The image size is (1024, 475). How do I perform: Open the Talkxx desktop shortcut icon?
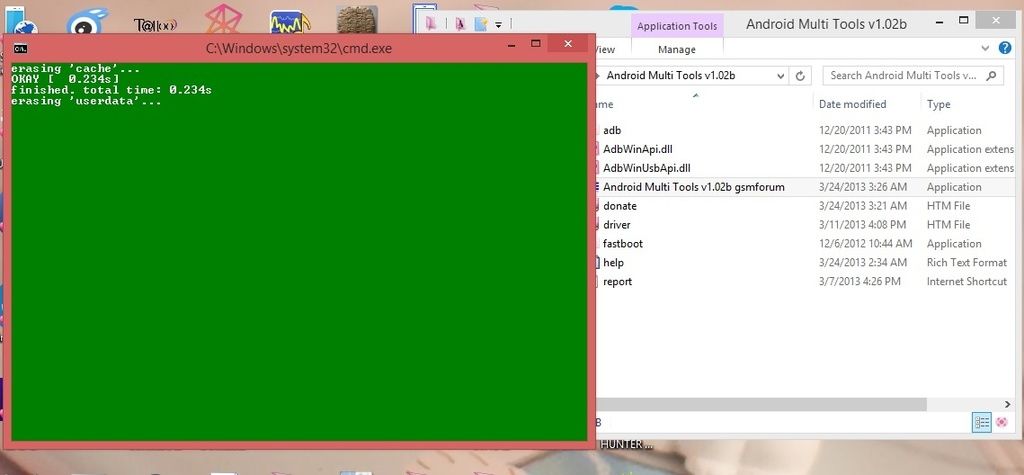point(155,22)
